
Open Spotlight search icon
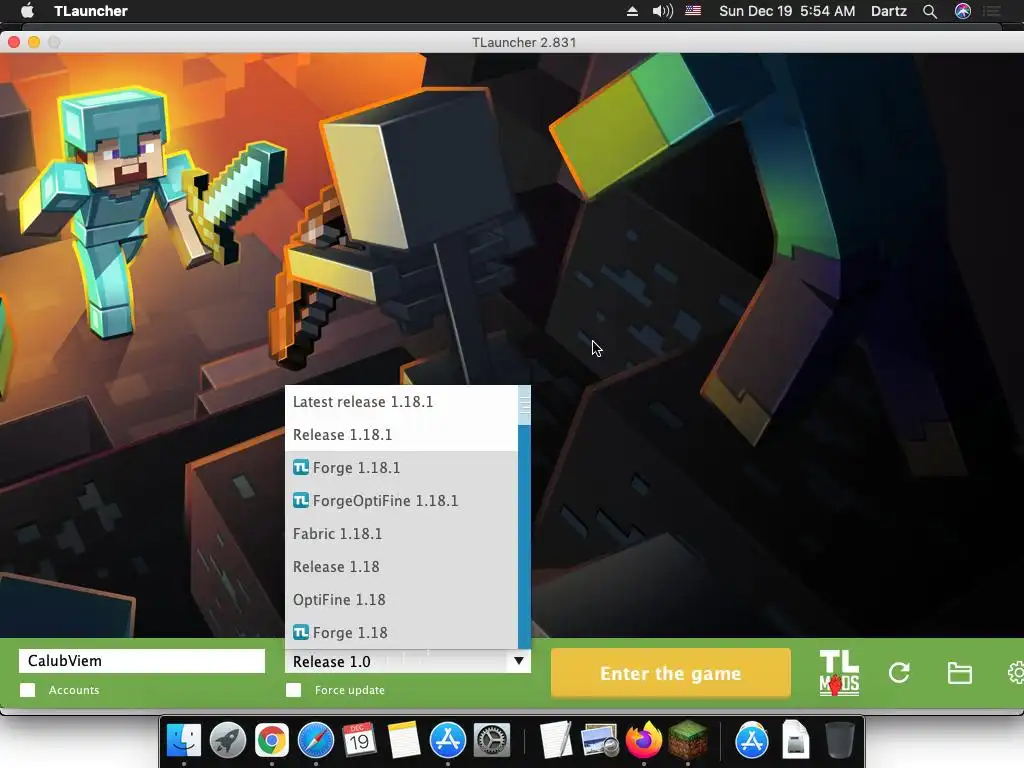[930, 11]
